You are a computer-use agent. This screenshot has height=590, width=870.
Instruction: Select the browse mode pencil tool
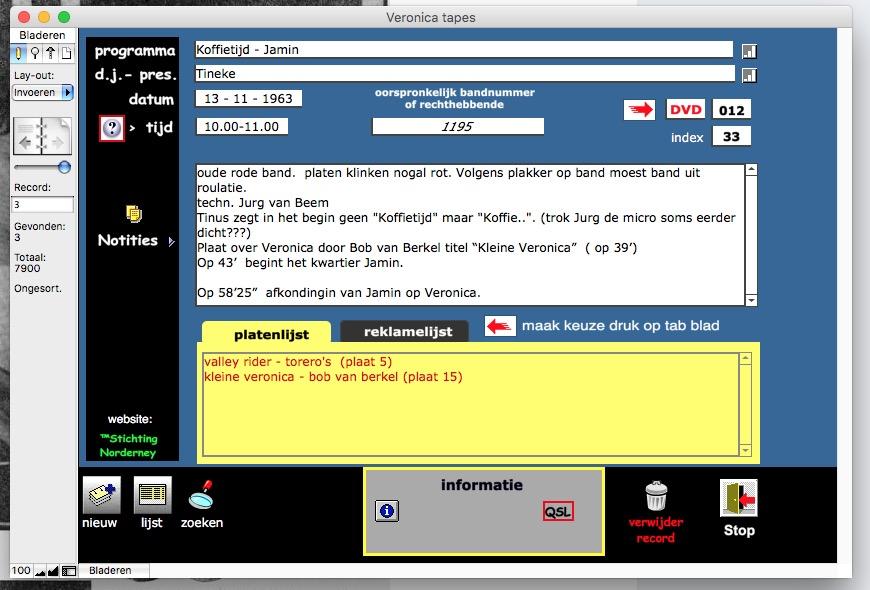pos(20,53)
